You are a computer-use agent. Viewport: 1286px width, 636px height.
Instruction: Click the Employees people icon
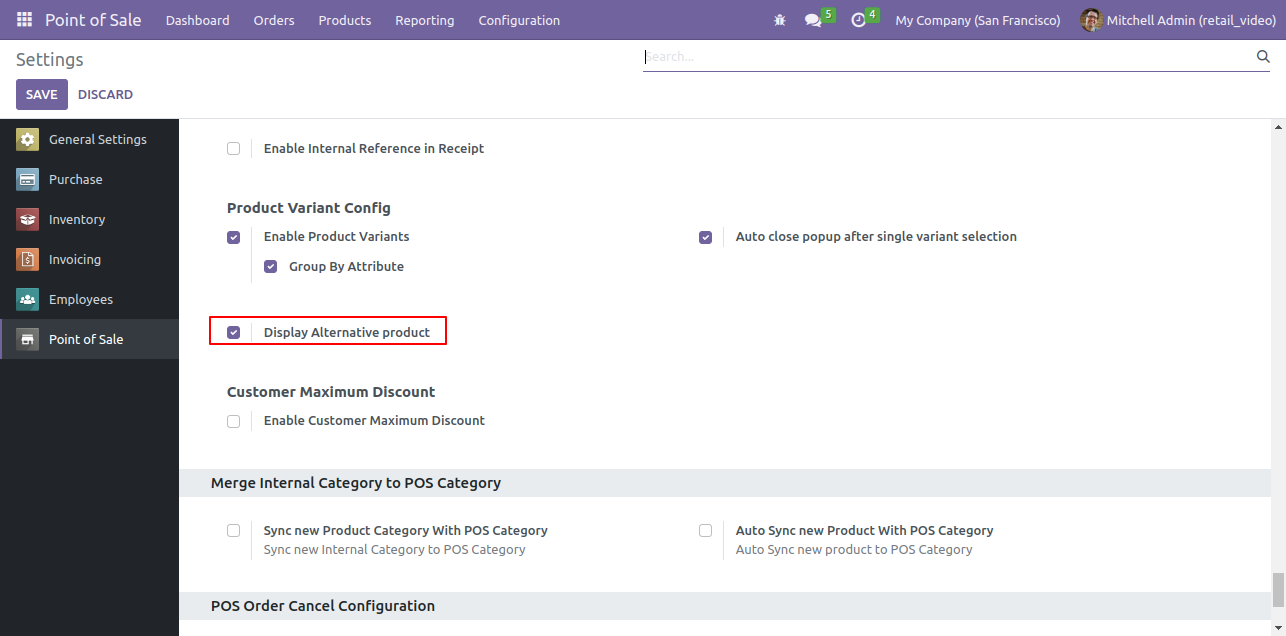point(27,300)
